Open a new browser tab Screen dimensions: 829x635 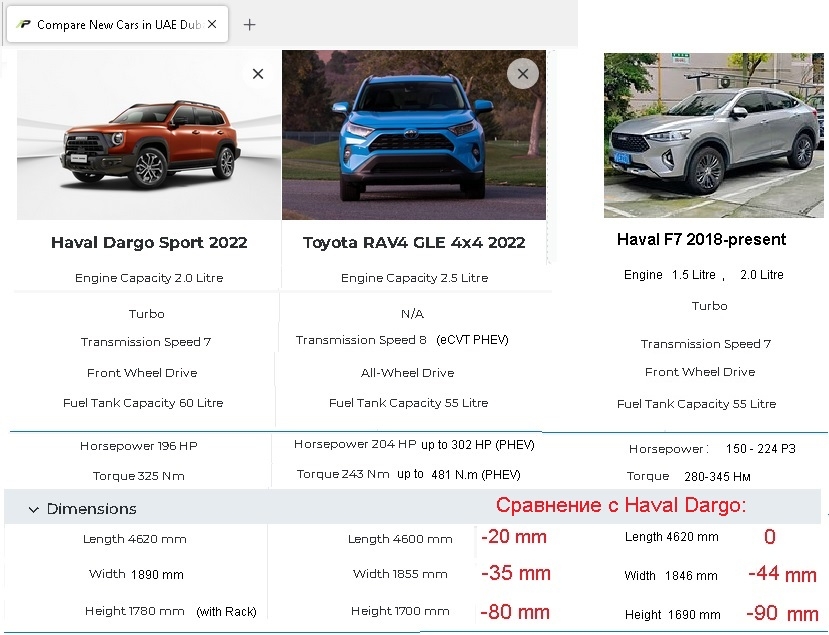pyautogui.click(x=250, y=25)
